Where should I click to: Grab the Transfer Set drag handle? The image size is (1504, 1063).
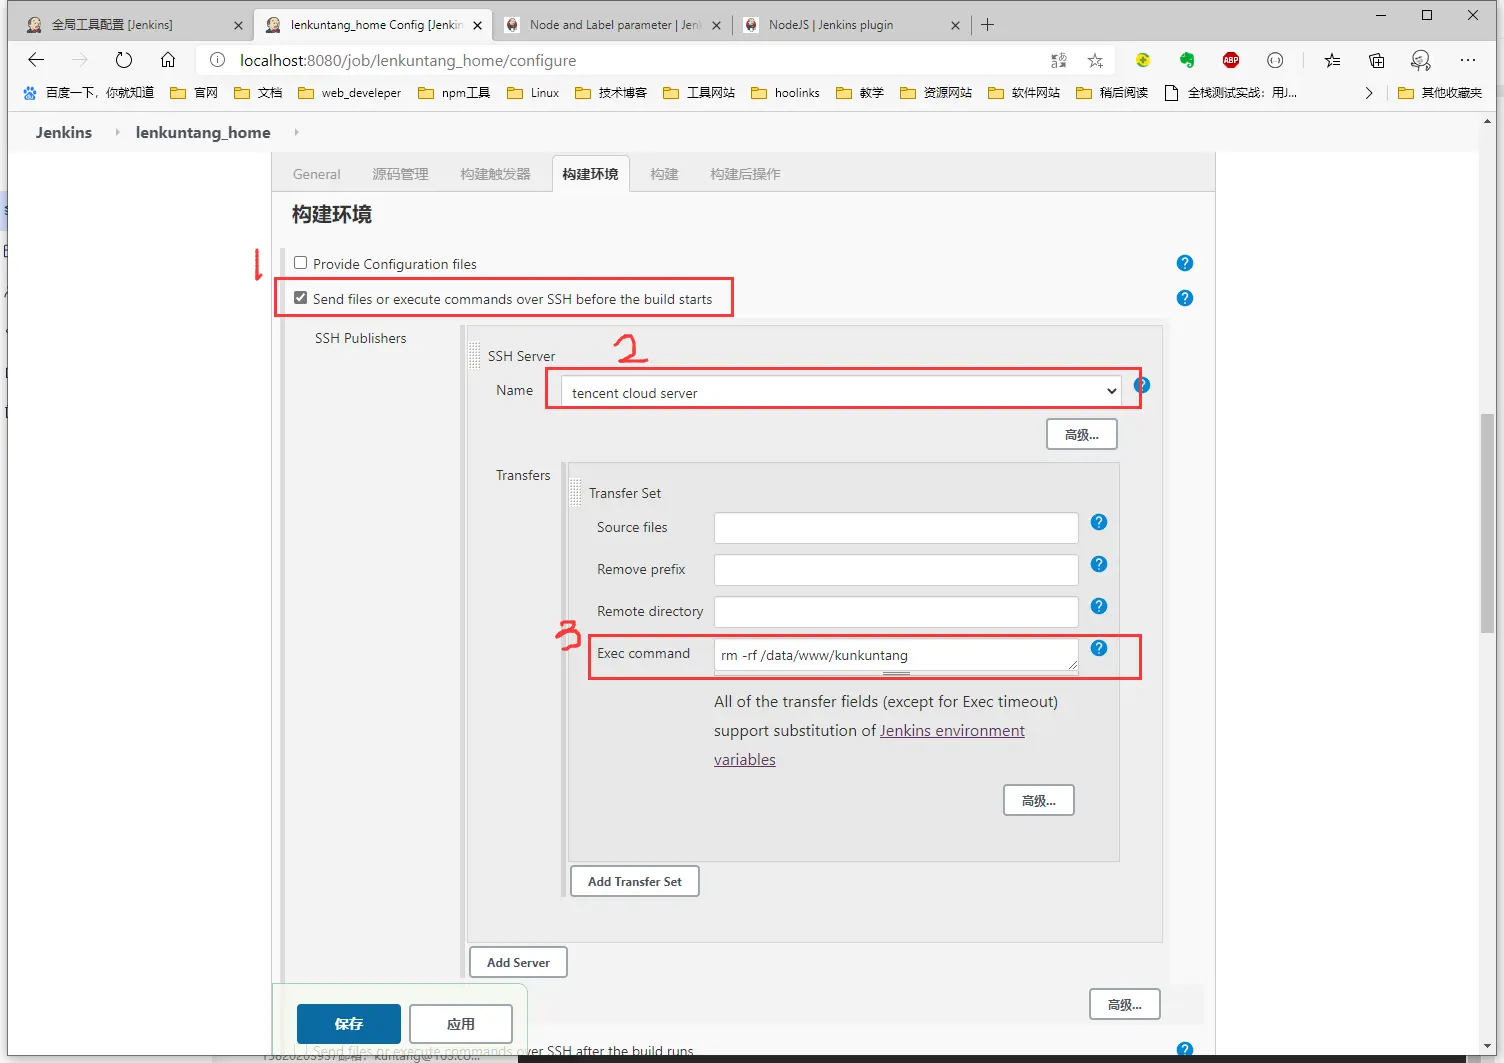point(576,492)
